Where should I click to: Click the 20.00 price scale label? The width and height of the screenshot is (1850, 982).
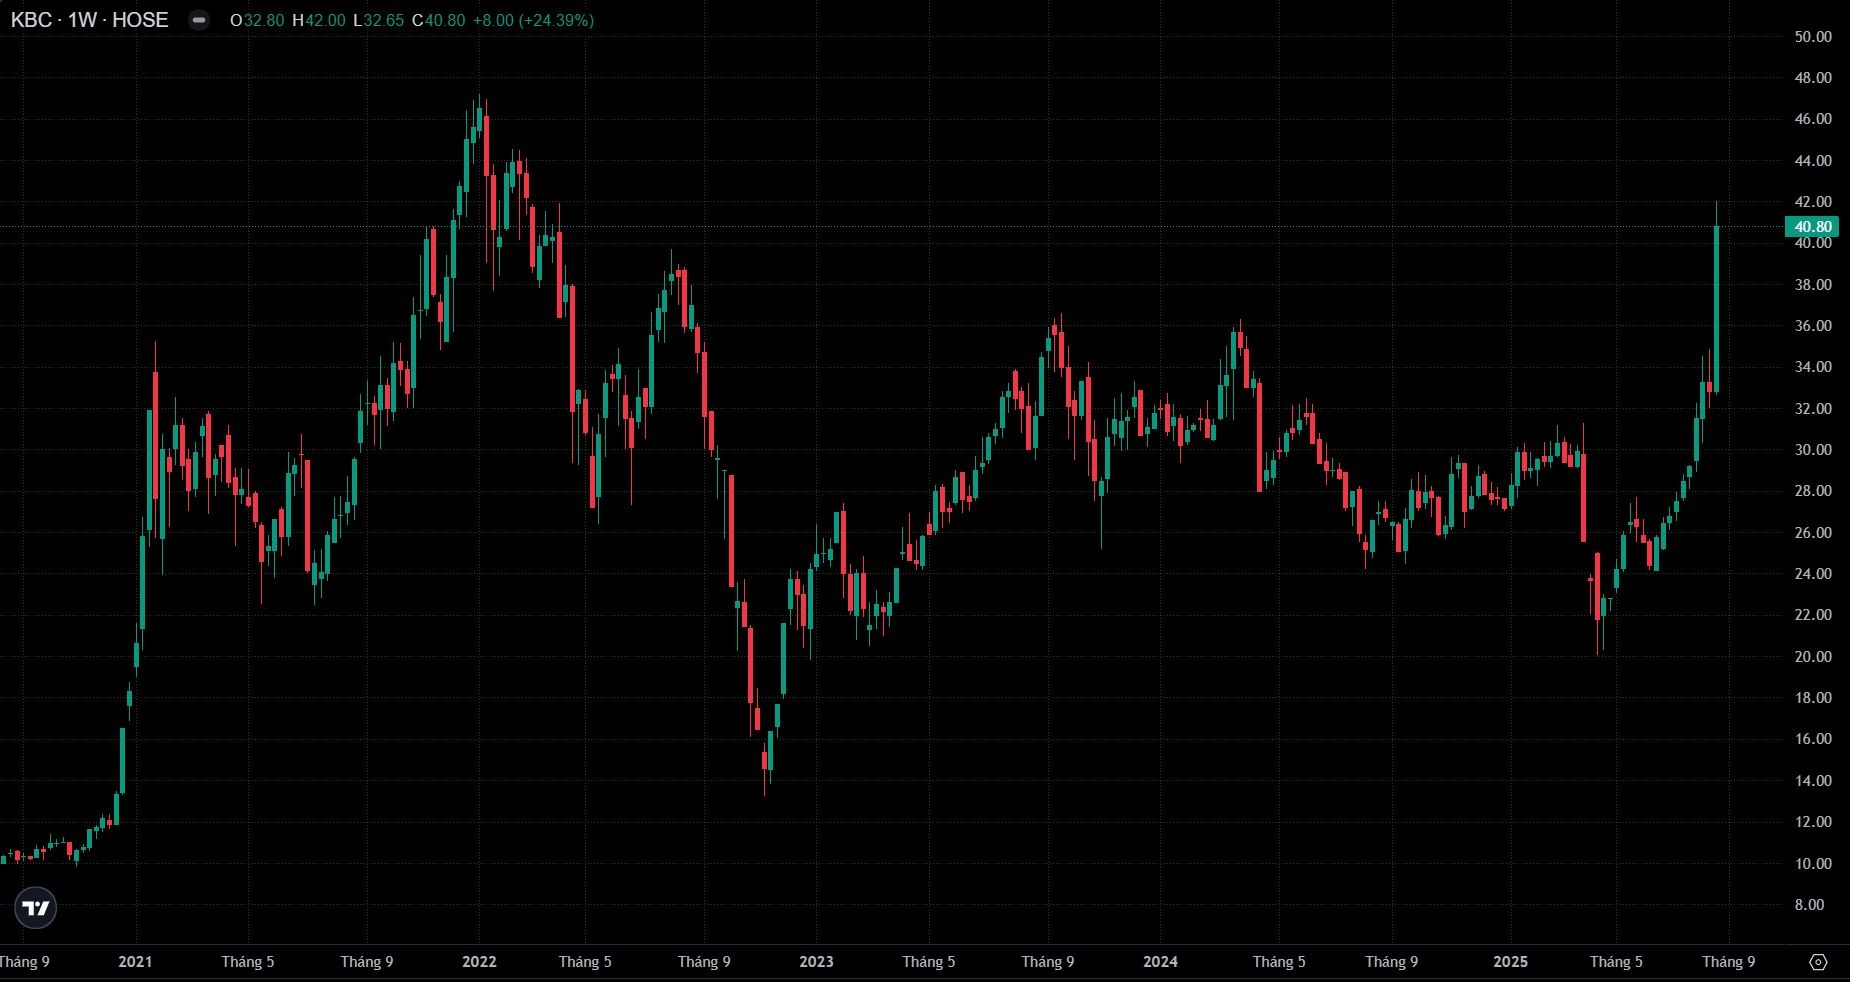(1813, 657)
